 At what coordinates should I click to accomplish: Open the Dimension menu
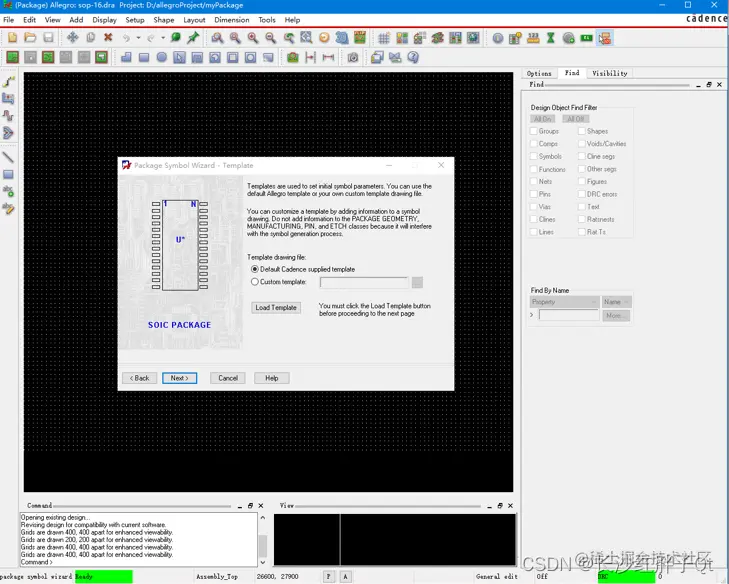pos(232,20)
